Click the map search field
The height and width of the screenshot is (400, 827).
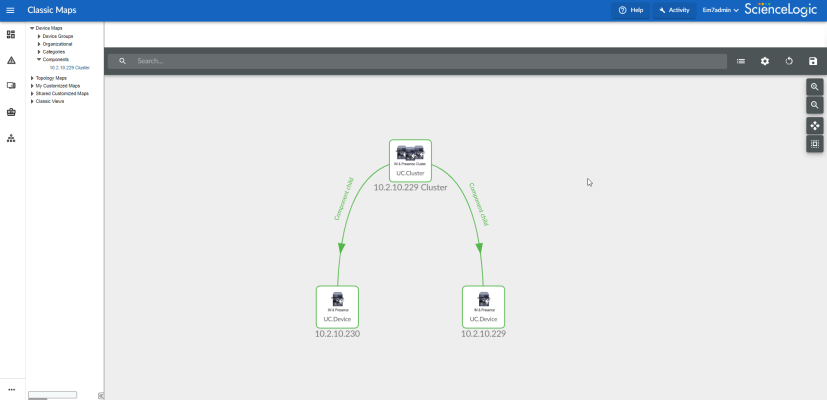click(x=420, y=61)
